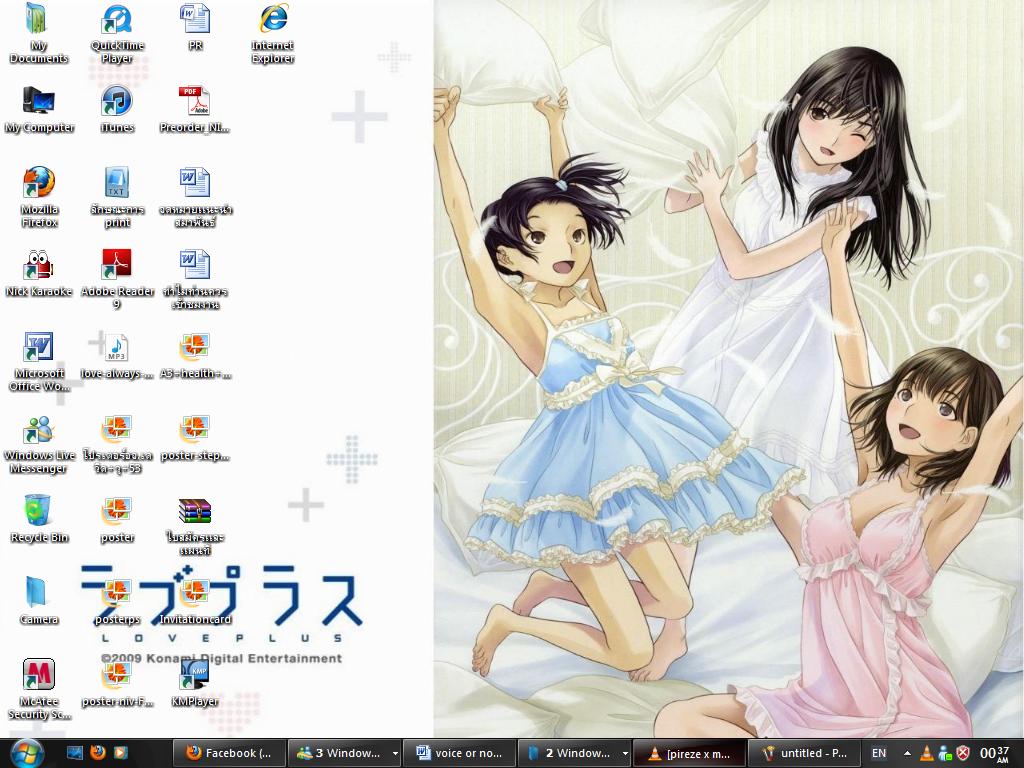Launch the McAfee Security Scan shortcut

click(39, 689)
